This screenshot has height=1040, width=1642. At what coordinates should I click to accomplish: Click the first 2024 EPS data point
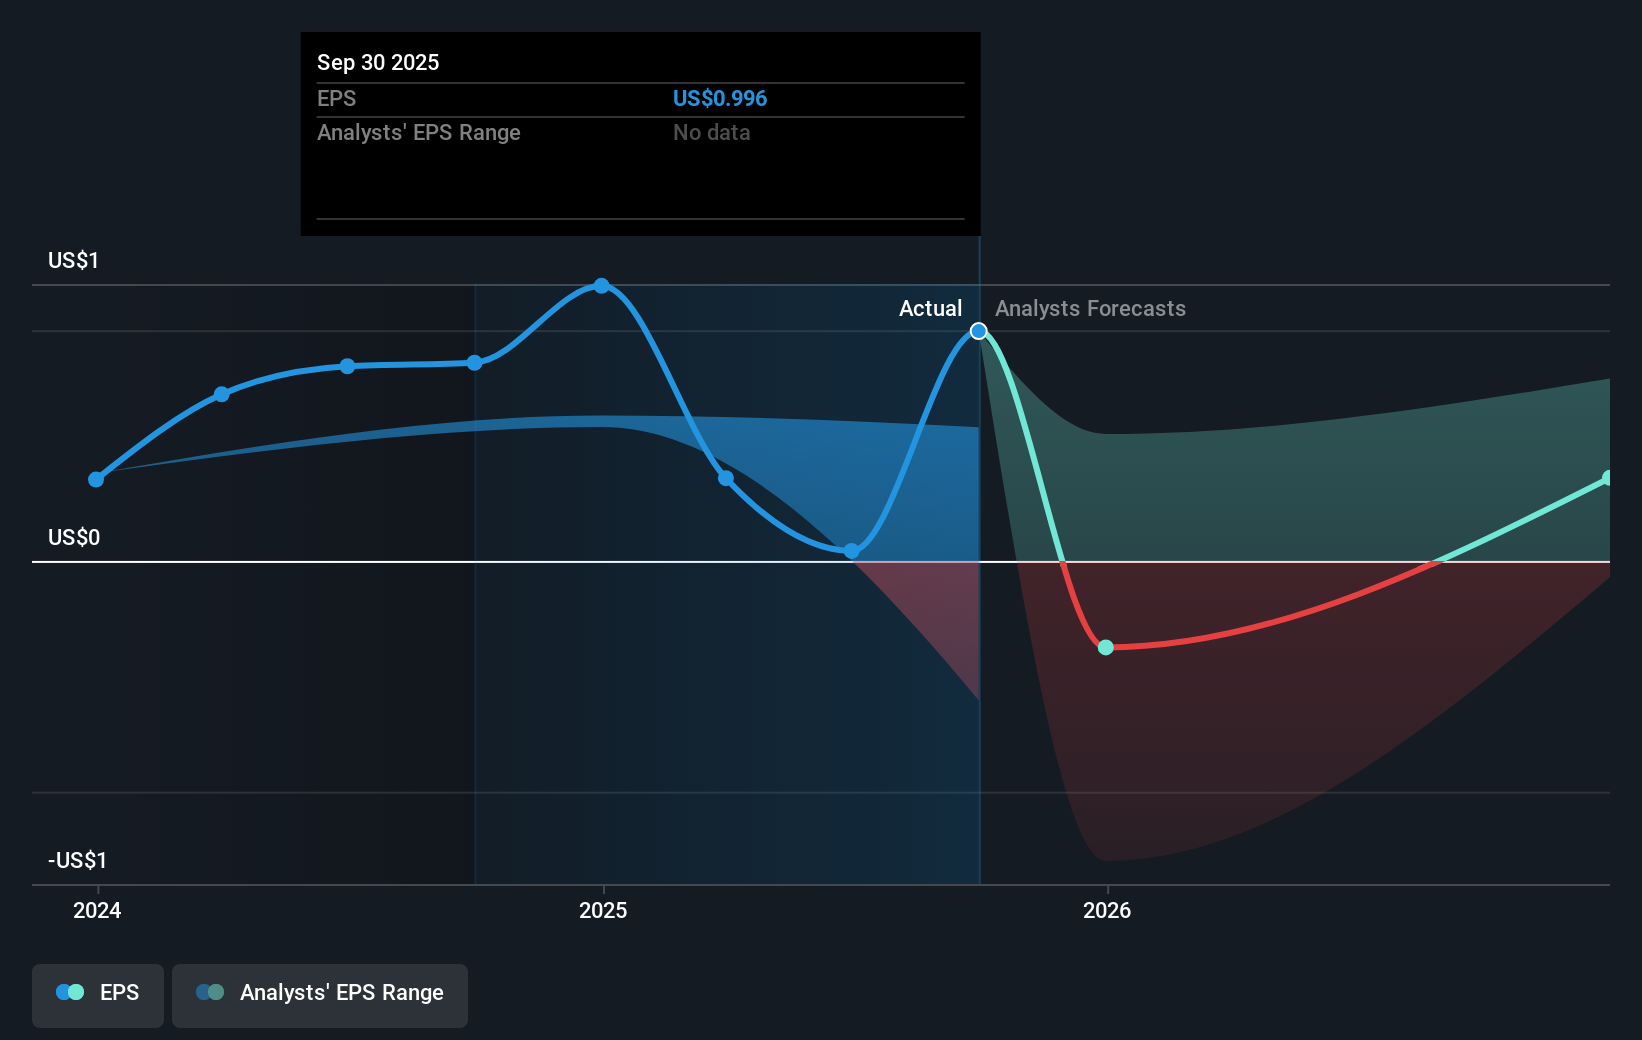click(x=96, y=479)
